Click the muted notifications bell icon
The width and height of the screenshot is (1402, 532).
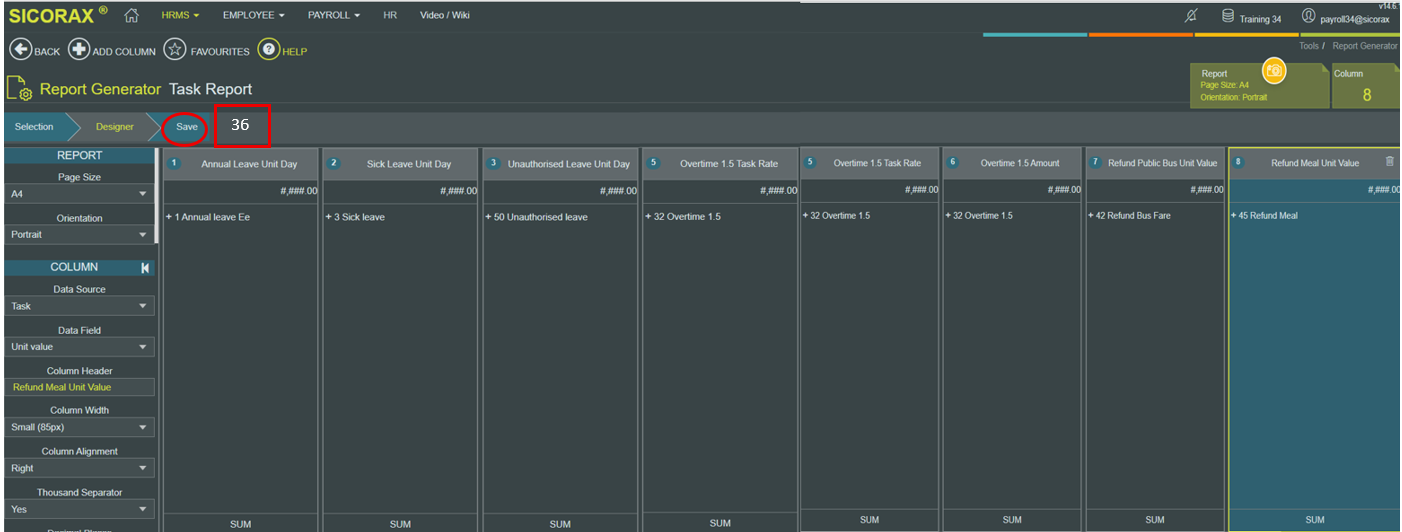coord(1191,17)
